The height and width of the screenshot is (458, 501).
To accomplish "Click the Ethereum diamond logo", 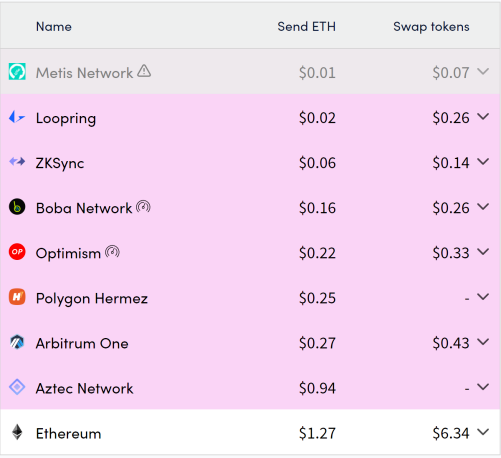I will [17, 432].
